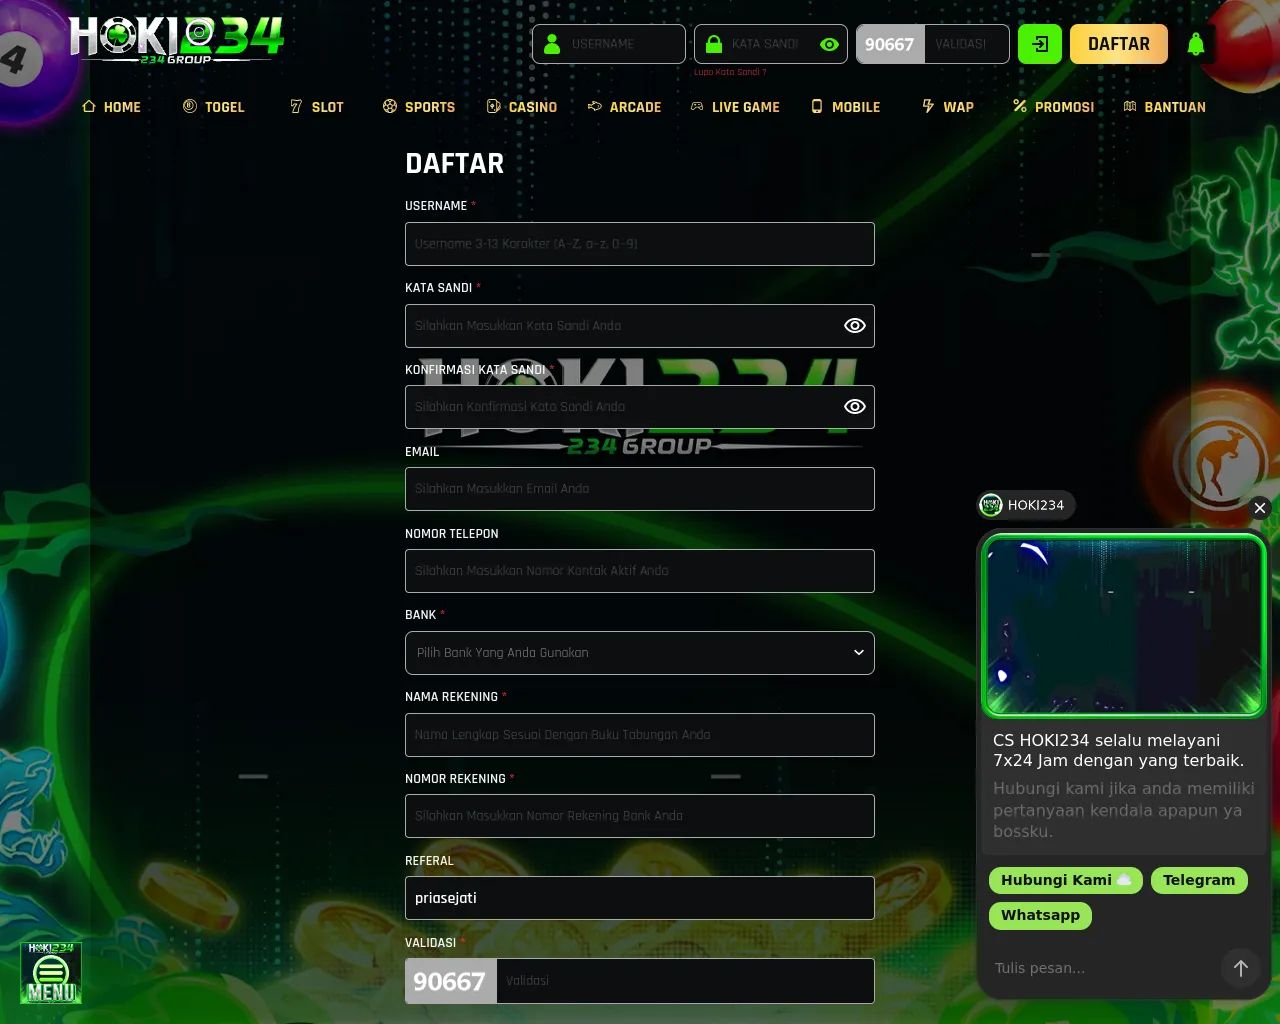
Task: Click the chat banner video thumbnail
Action: pyautogui.click(x=1124, y=626)
